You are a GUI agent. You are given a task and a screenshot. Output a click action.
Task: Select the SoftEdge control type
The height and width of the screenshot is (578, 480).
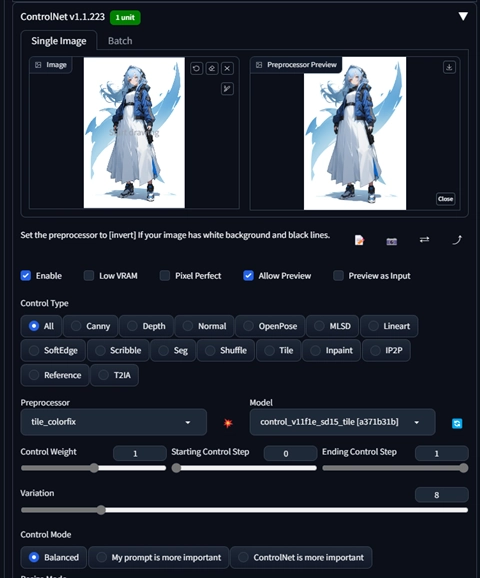click(53, 351)
